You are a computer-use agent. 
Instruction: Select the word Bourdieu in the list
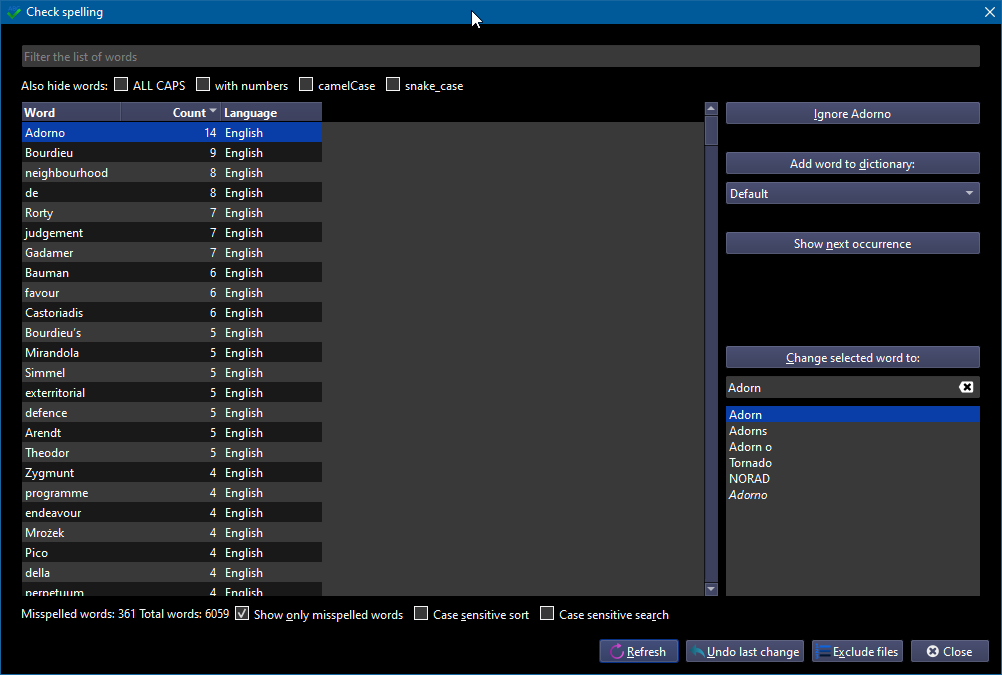point(172,153)
